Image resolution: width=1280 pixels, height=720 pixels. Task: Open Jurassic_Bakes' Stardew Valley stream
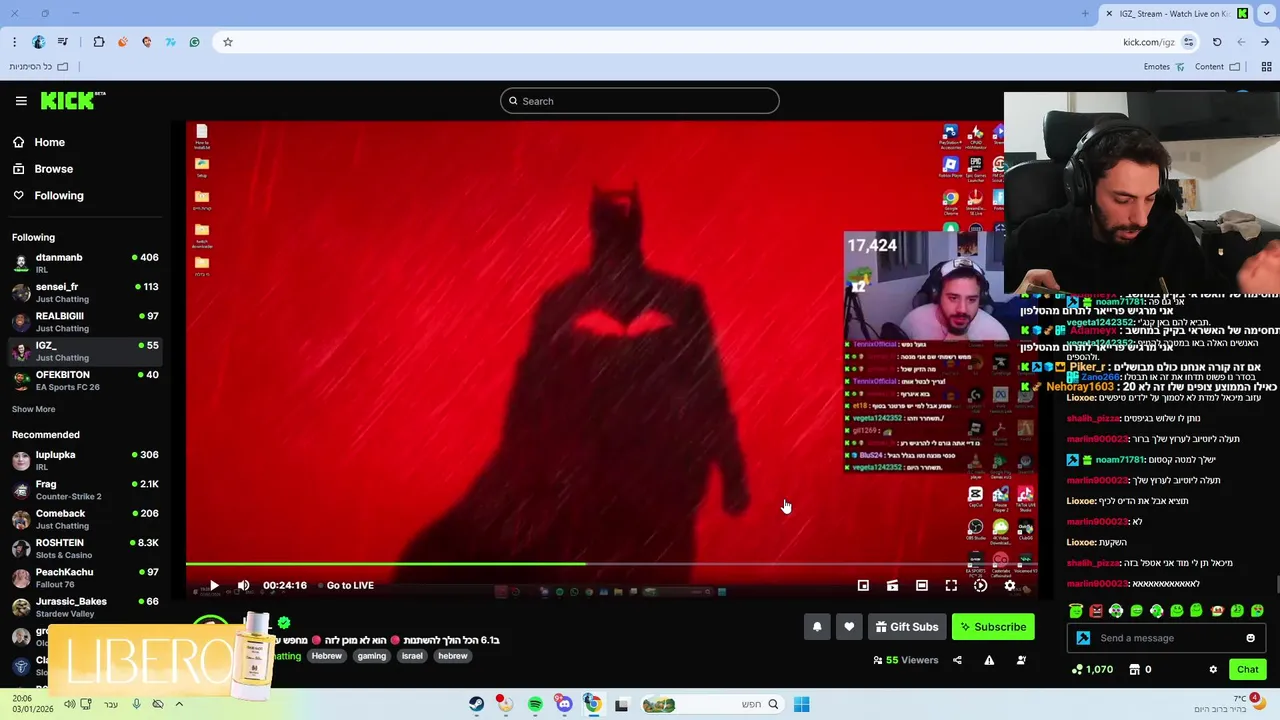(85, 607)
